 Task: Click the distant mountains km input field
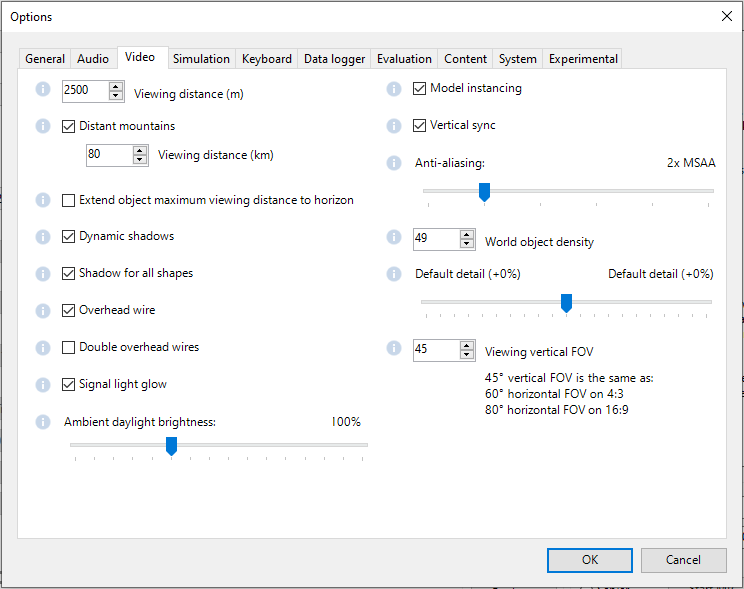point(107,155)
